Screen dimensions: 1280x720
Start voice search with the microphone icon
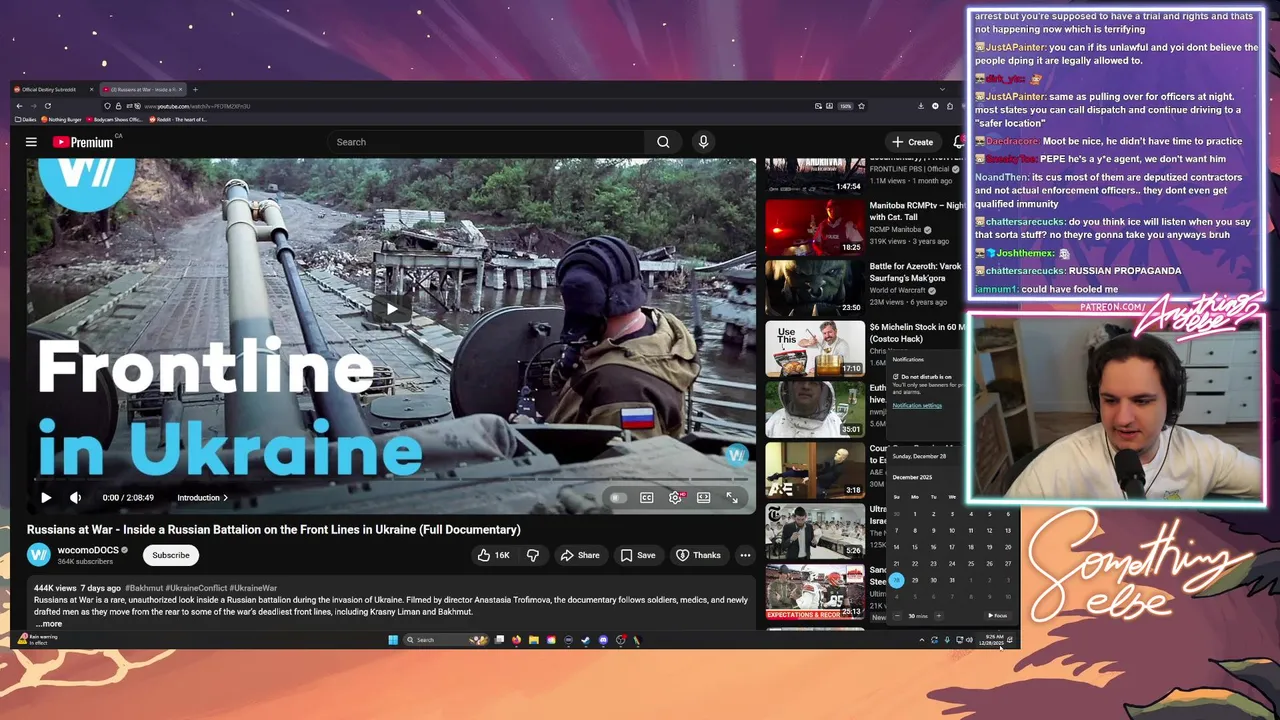[703, 142]
